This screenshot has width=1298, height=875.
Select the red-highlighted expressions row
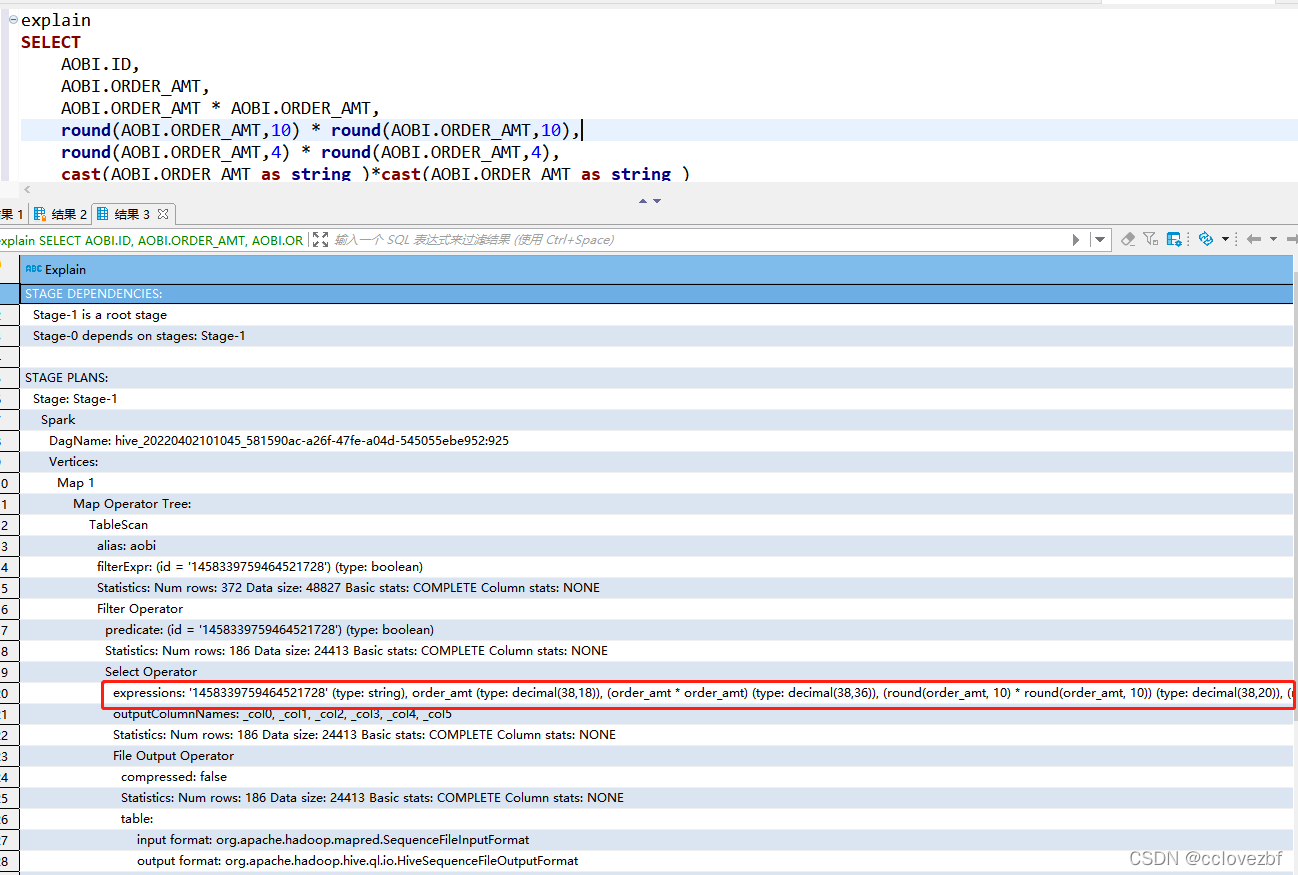(600, 692)
